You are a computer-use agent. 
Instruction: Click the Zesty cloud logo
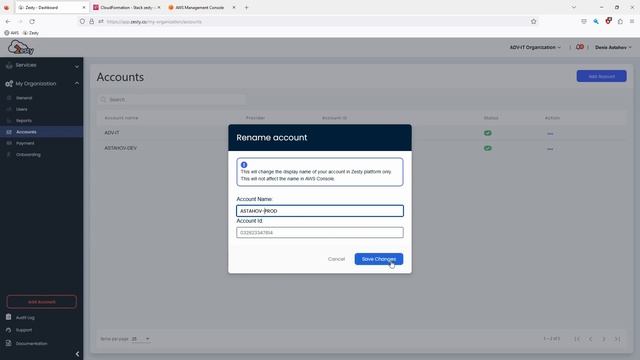21,48
